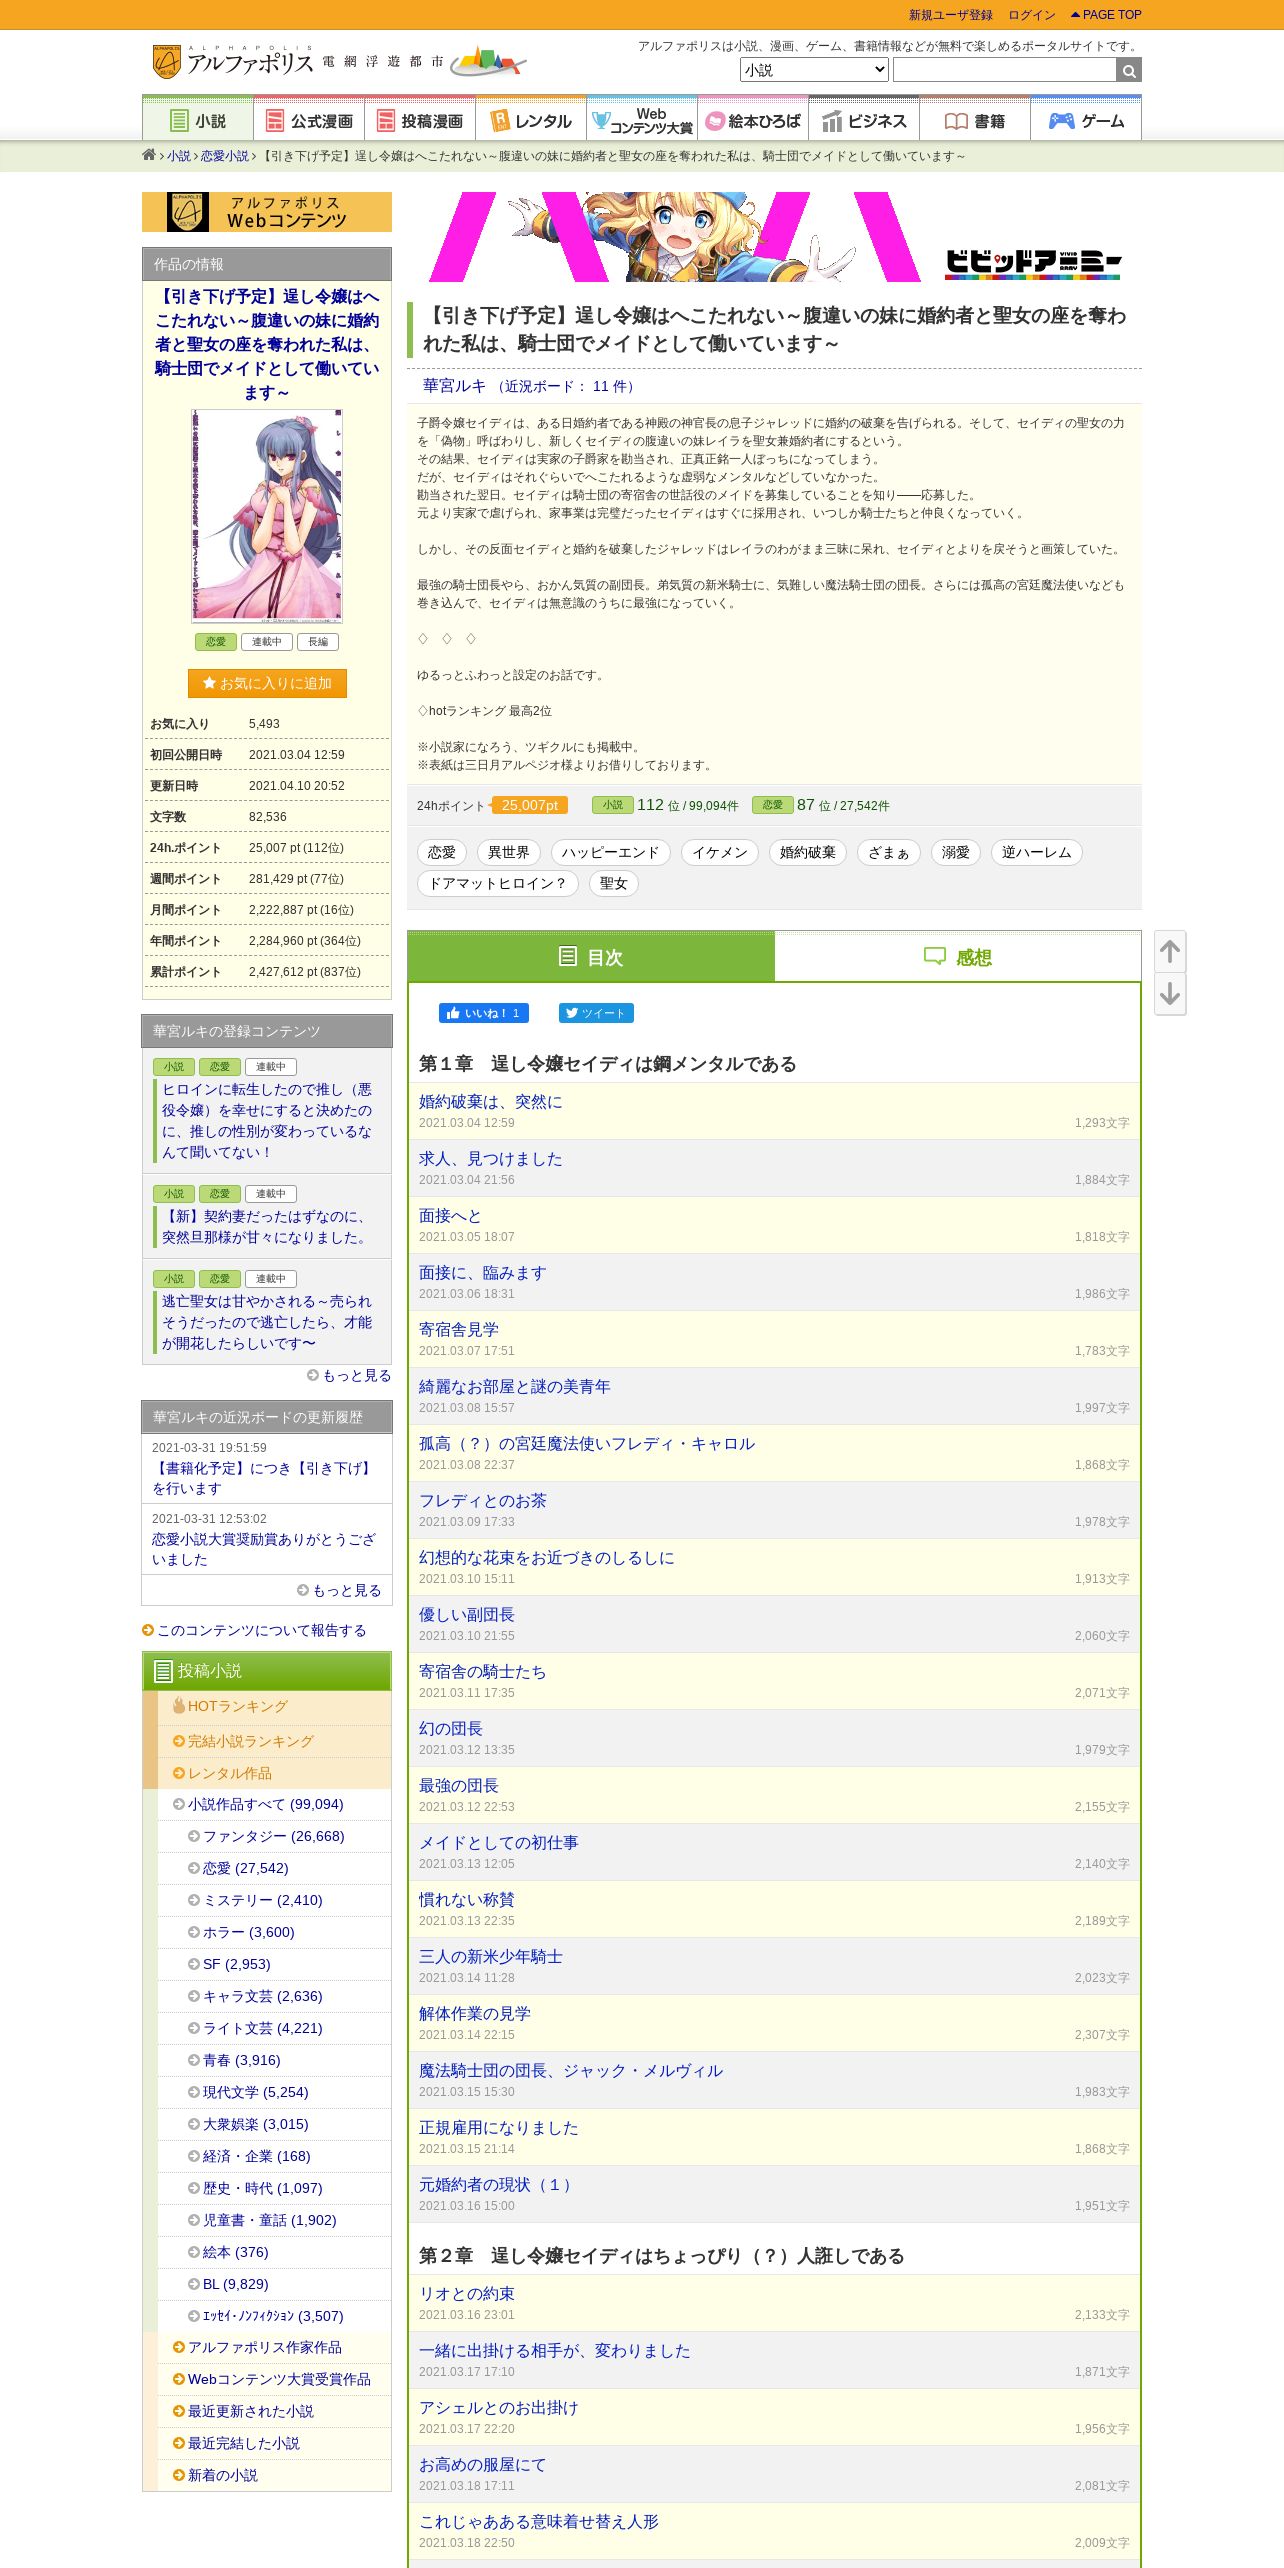Open the 投稿漫画 navigation tab
Viewport: 1284px width, 2568px height.
(x=420, y=120)
